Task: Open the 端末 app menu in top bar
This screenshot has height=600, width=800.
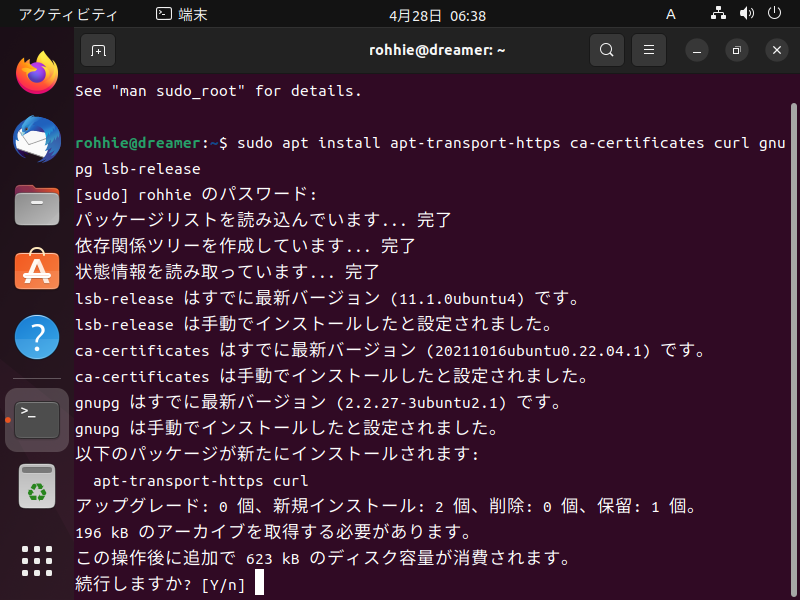Action: [x=182, y=15]
